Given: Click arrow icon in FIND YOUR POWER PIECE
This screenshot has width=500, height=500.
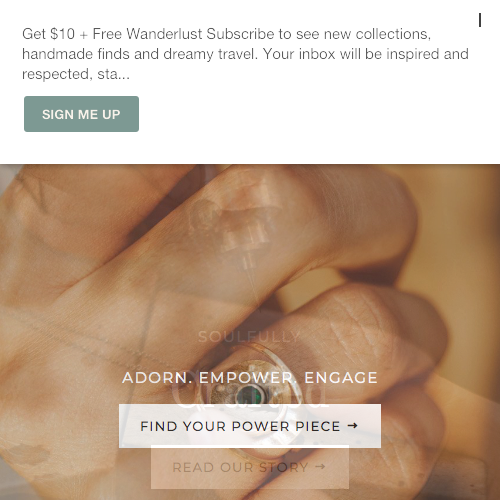Looking at the screenshot, I should tap(352, 426).
